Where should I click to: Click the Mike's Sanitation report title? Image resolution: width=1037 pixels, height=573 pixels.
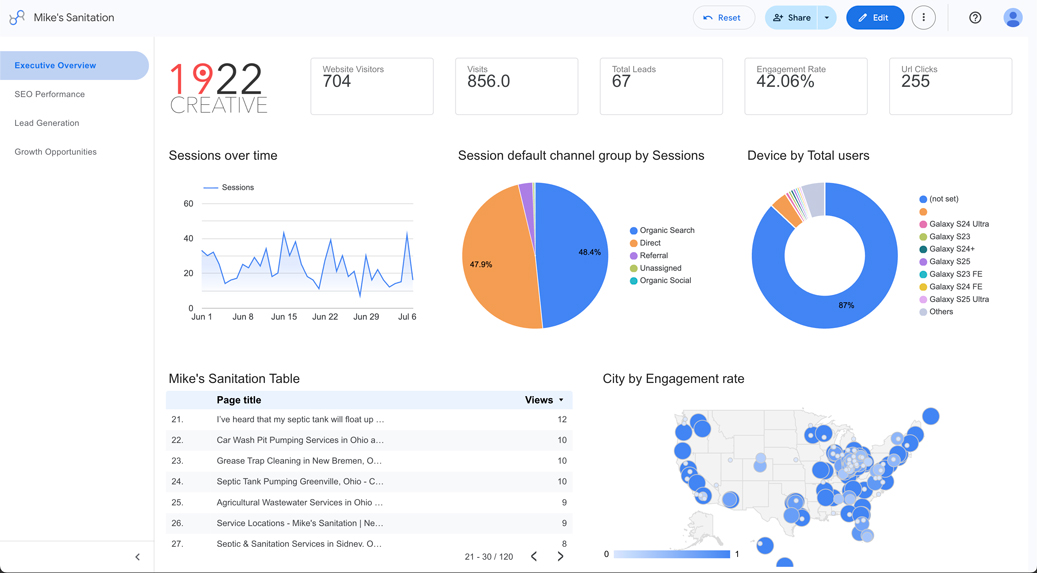(74, 18)
